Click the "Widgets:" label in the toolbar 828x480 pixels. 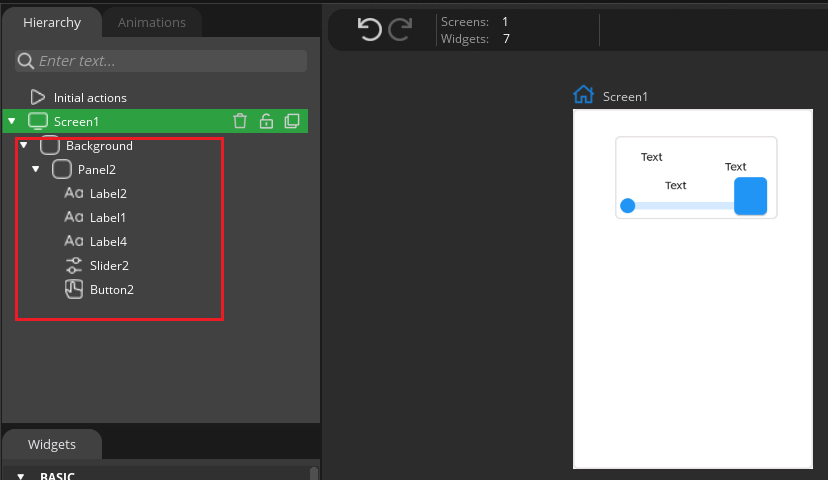click(465, 39)
